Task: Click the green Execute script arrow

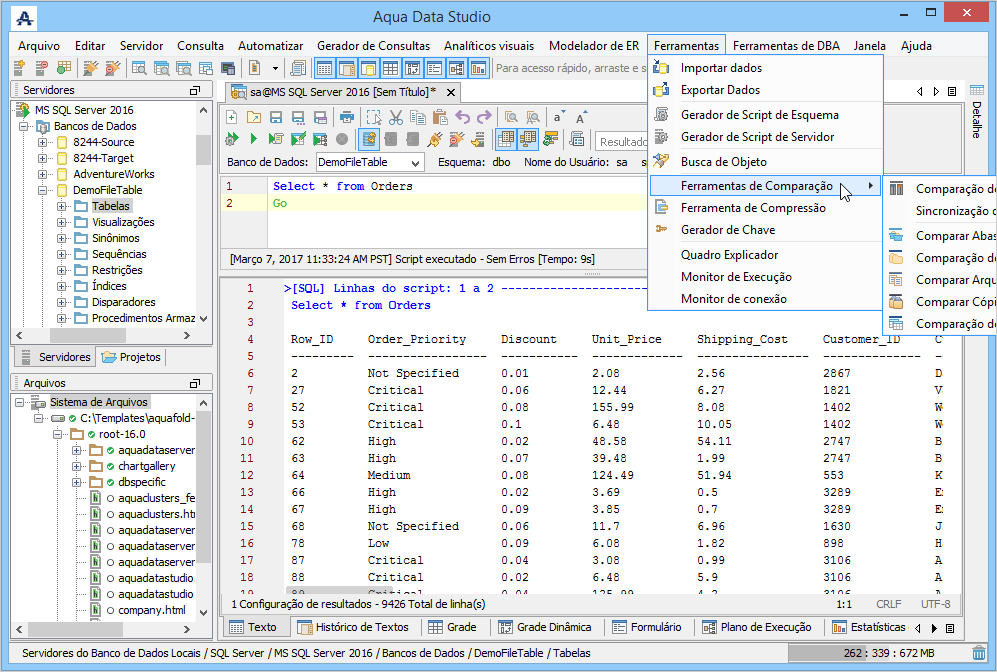Action: click(253, 139)
